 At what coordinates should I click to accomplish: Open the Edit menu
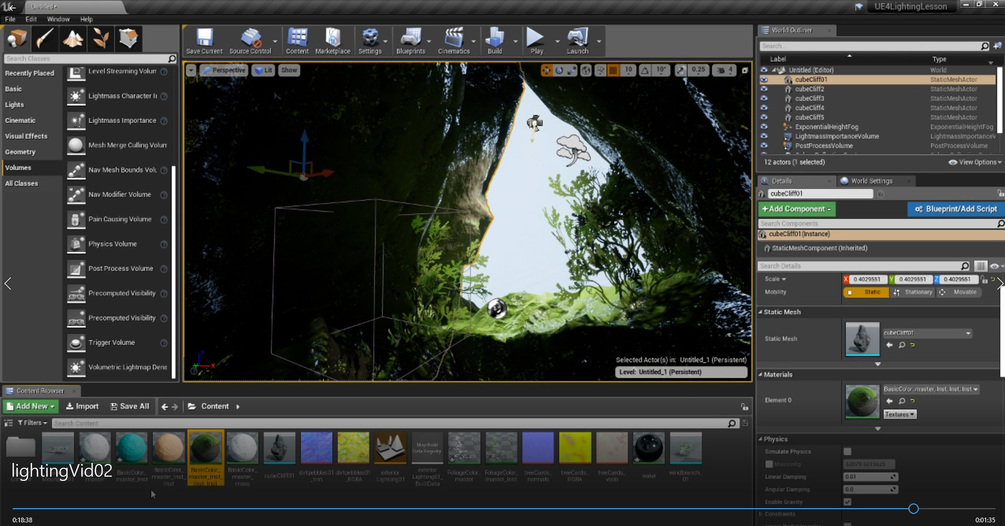click(31, 19)
